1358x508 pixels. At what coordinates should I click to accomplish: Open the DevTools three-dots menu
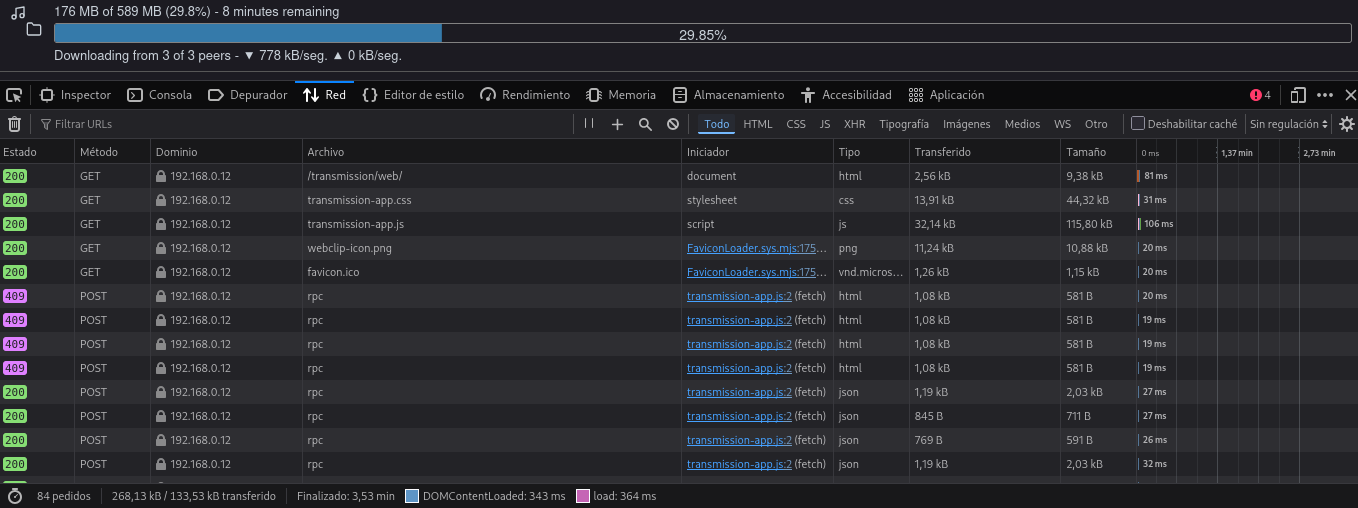pos(1325,95)
